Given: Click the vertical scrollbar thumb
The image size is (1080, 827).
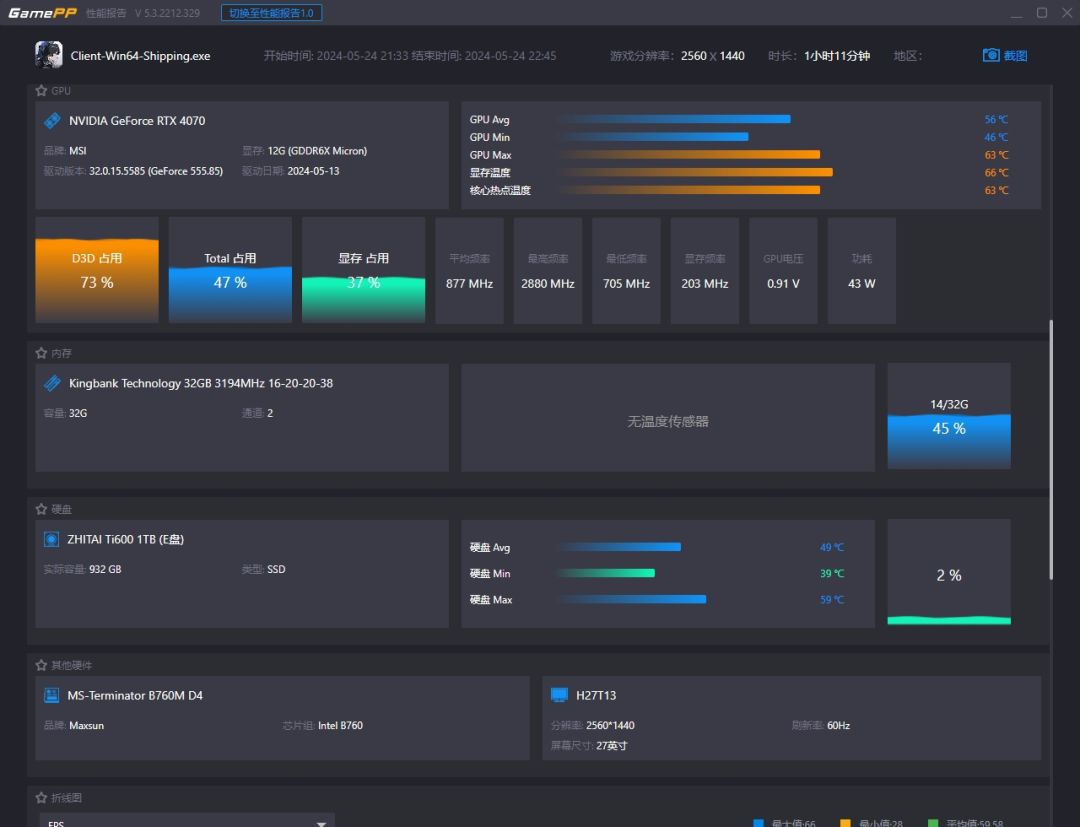Looking at the screenshot, I should pyautogui.click(x=1050, y=450).
